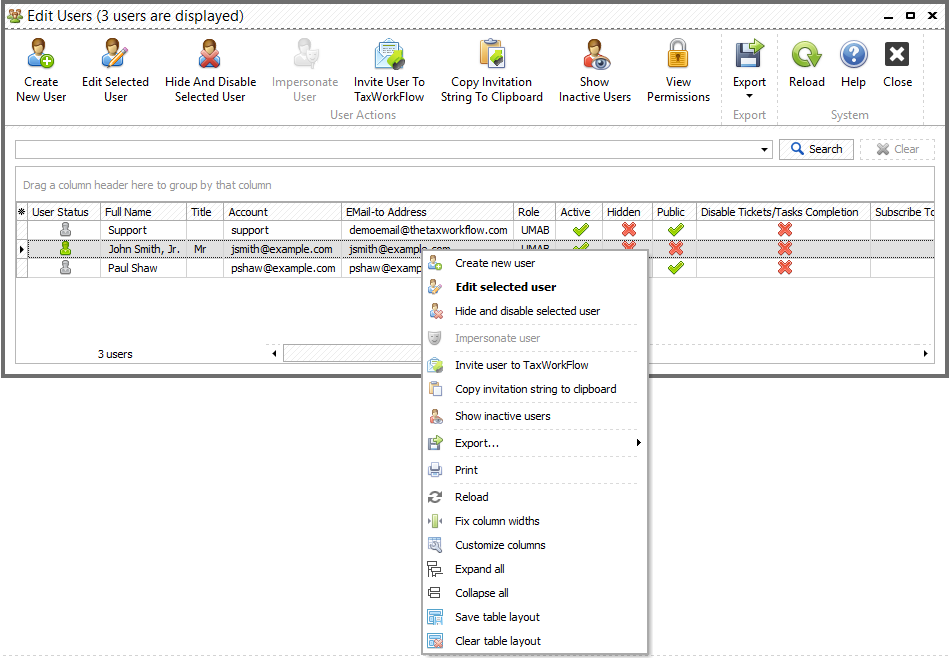Toggle Hidden flag for Support row
950x658 pixels.
pos(628,230)
